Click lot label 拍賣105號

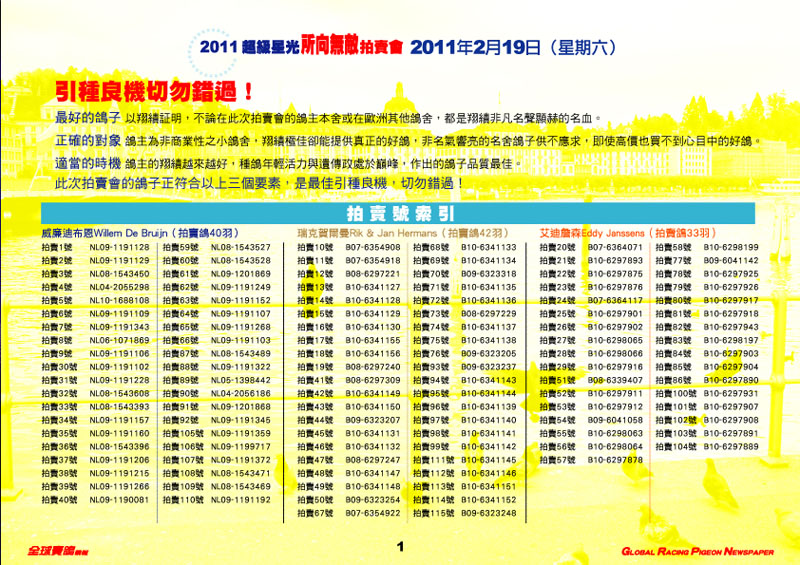pyautogui.click(x=183, y=433)
